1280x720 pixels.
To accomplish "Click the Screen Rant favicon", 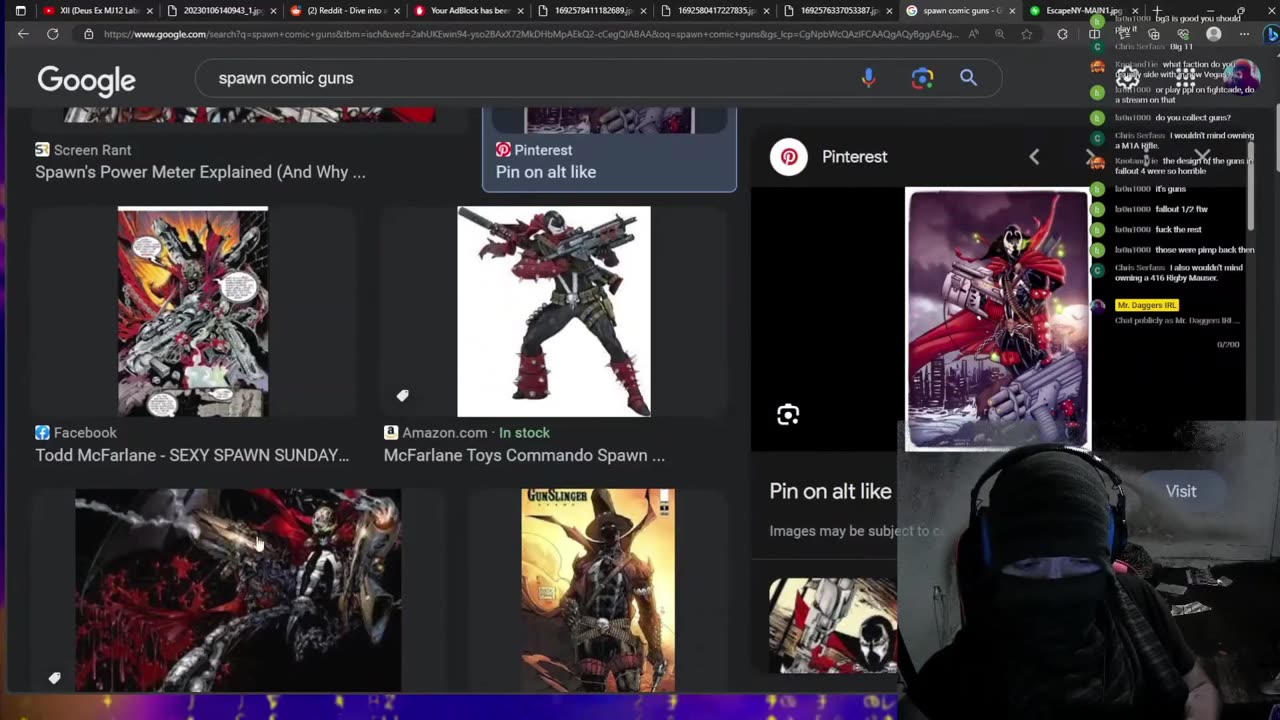I will (42, 150).
